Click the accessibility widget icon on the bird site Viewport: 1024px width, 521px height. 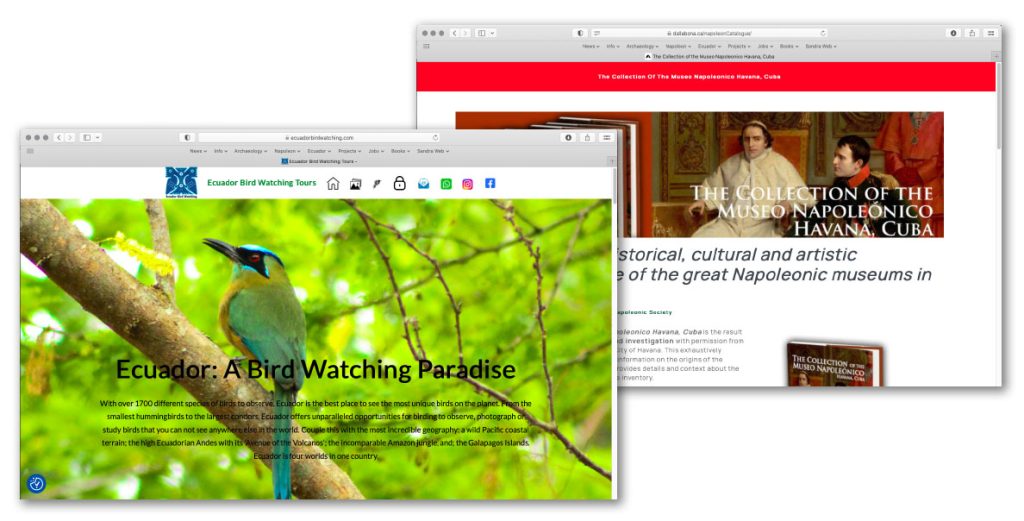pos(37,484)
